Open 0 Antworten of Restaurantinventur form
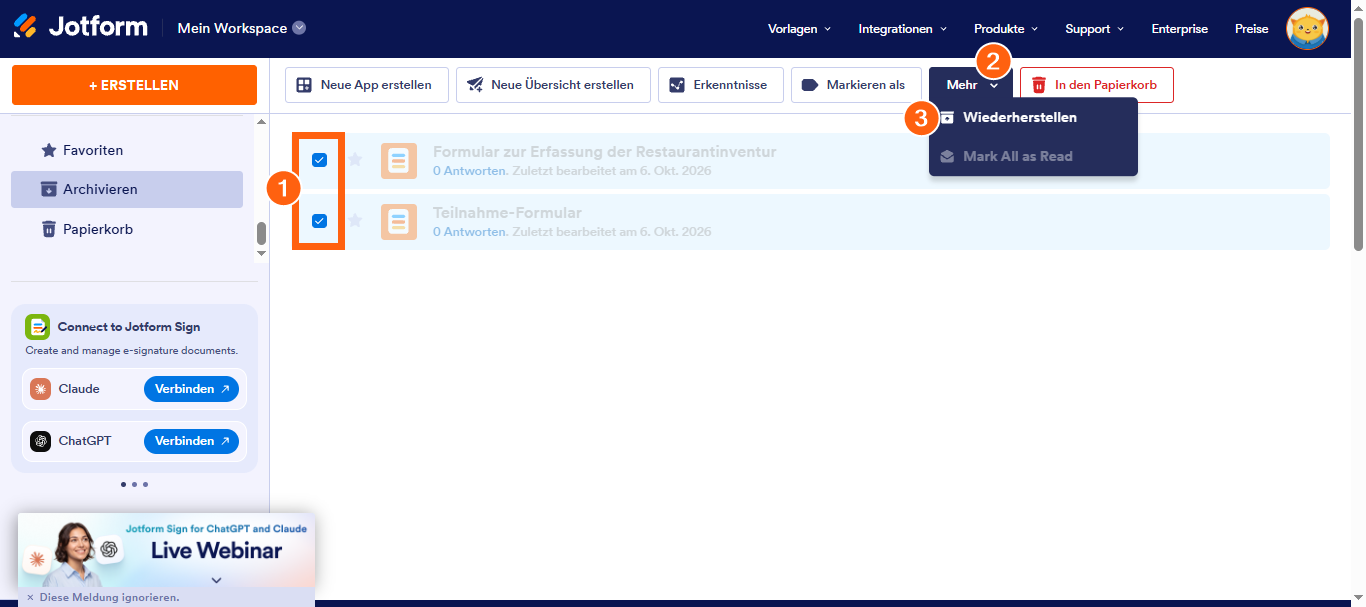Image resolution: width=1366 pixels, height=607 pixels. (469, 171)
